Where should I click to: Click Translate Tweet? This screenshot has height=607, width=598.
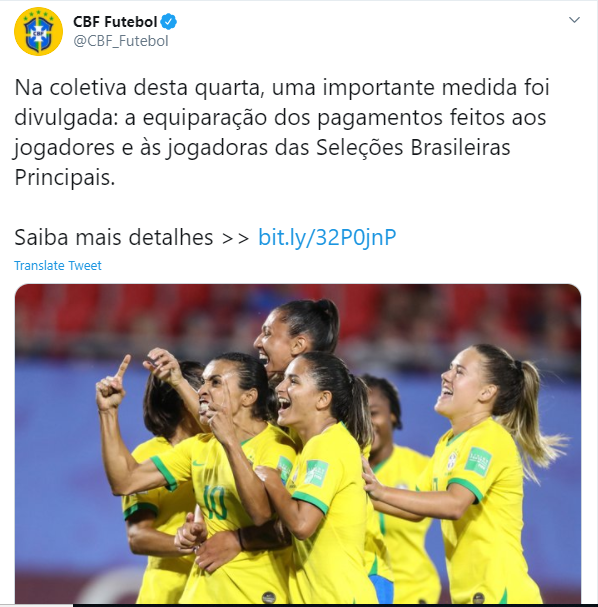click(x=58, y=266)
